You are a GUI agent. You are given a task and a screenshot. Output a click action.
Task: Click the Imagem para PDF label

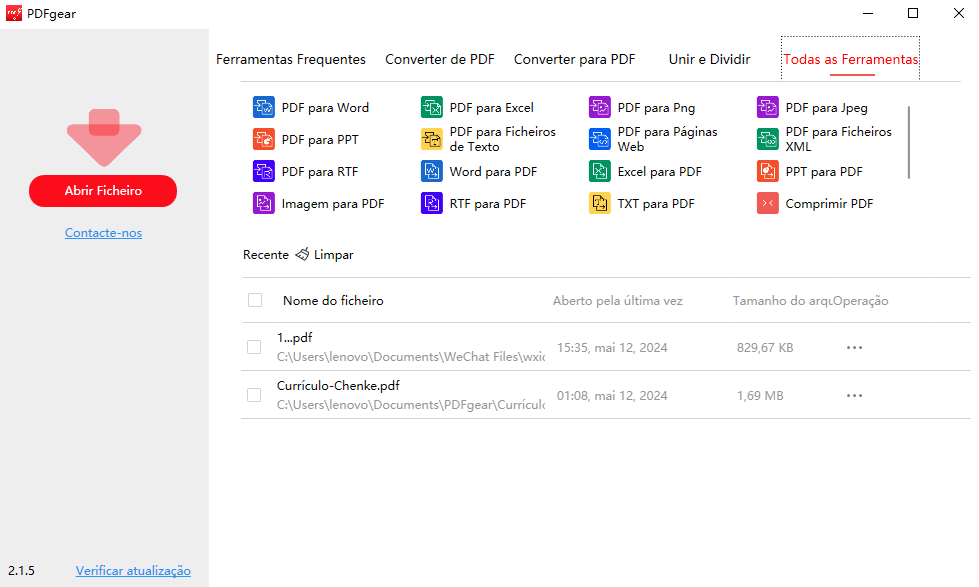pos(333,204)
